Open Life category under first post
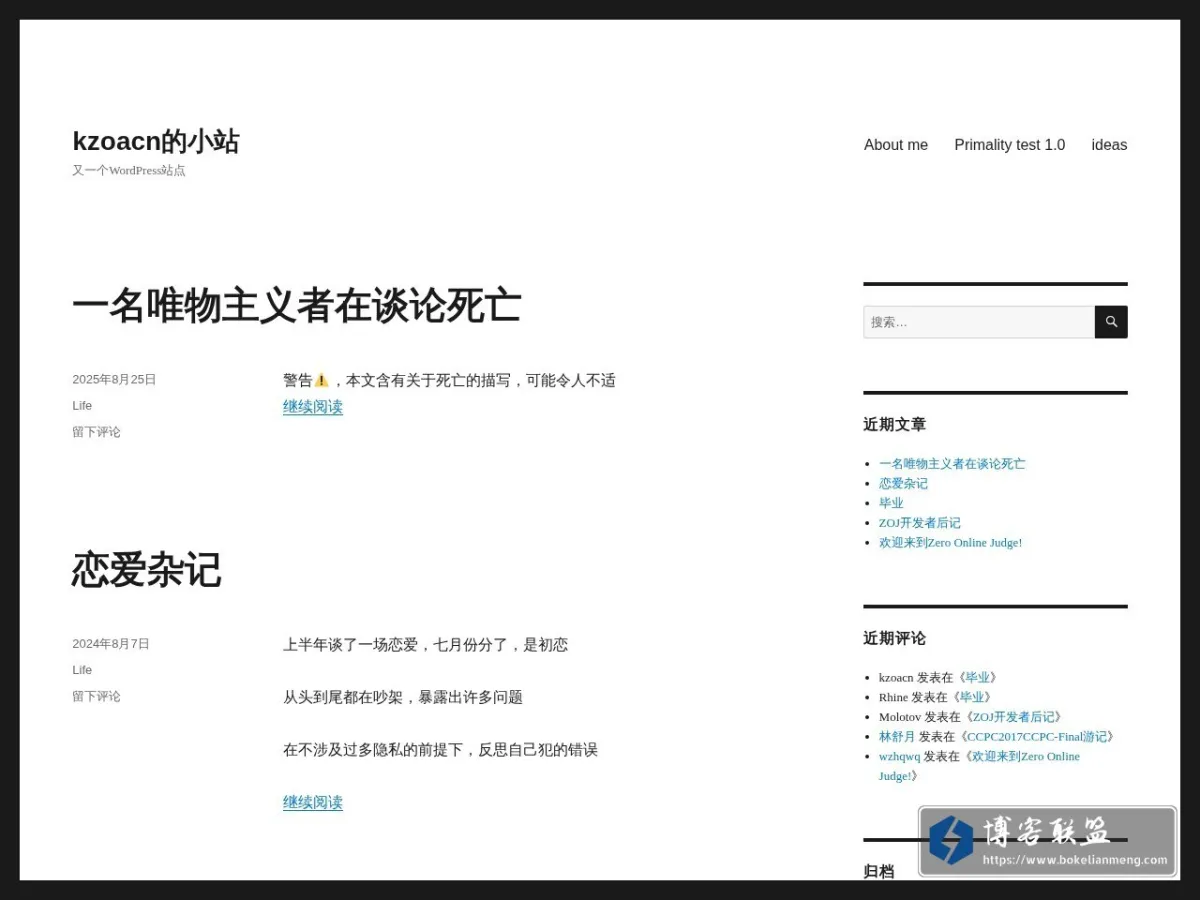Viewport: 1200px width, 900px height. (x=82, y=405)
